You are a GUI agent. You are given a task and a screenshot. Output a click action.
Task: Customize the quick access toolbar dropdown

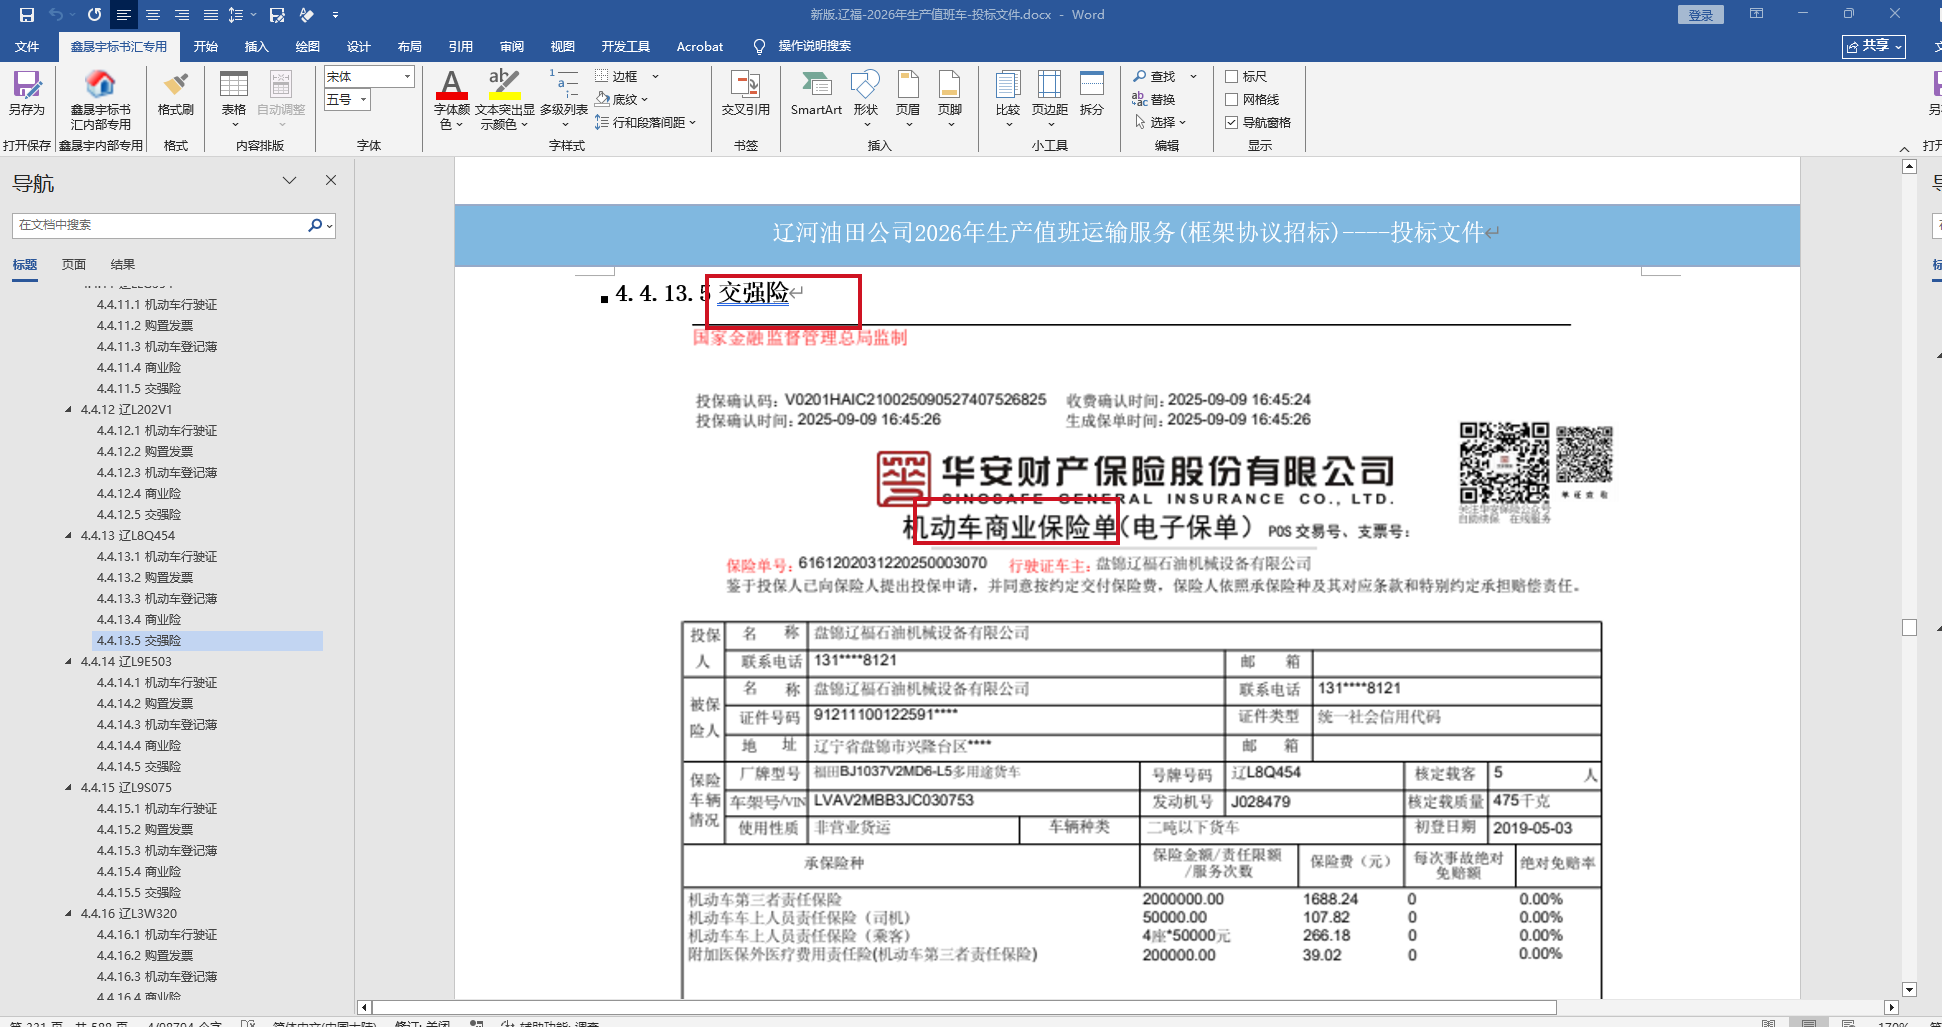(335, 15)
